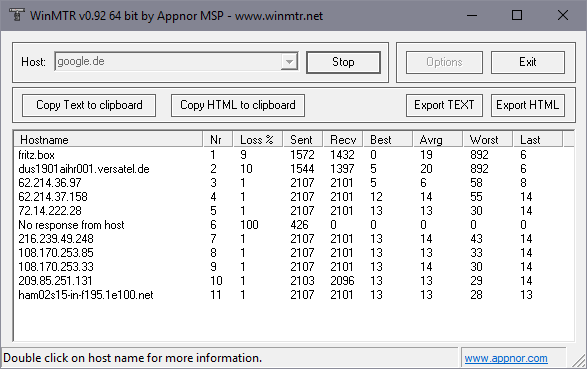Maximize the WinMTR window
Viewport: 587px width, 369px height.
point(517,15)
